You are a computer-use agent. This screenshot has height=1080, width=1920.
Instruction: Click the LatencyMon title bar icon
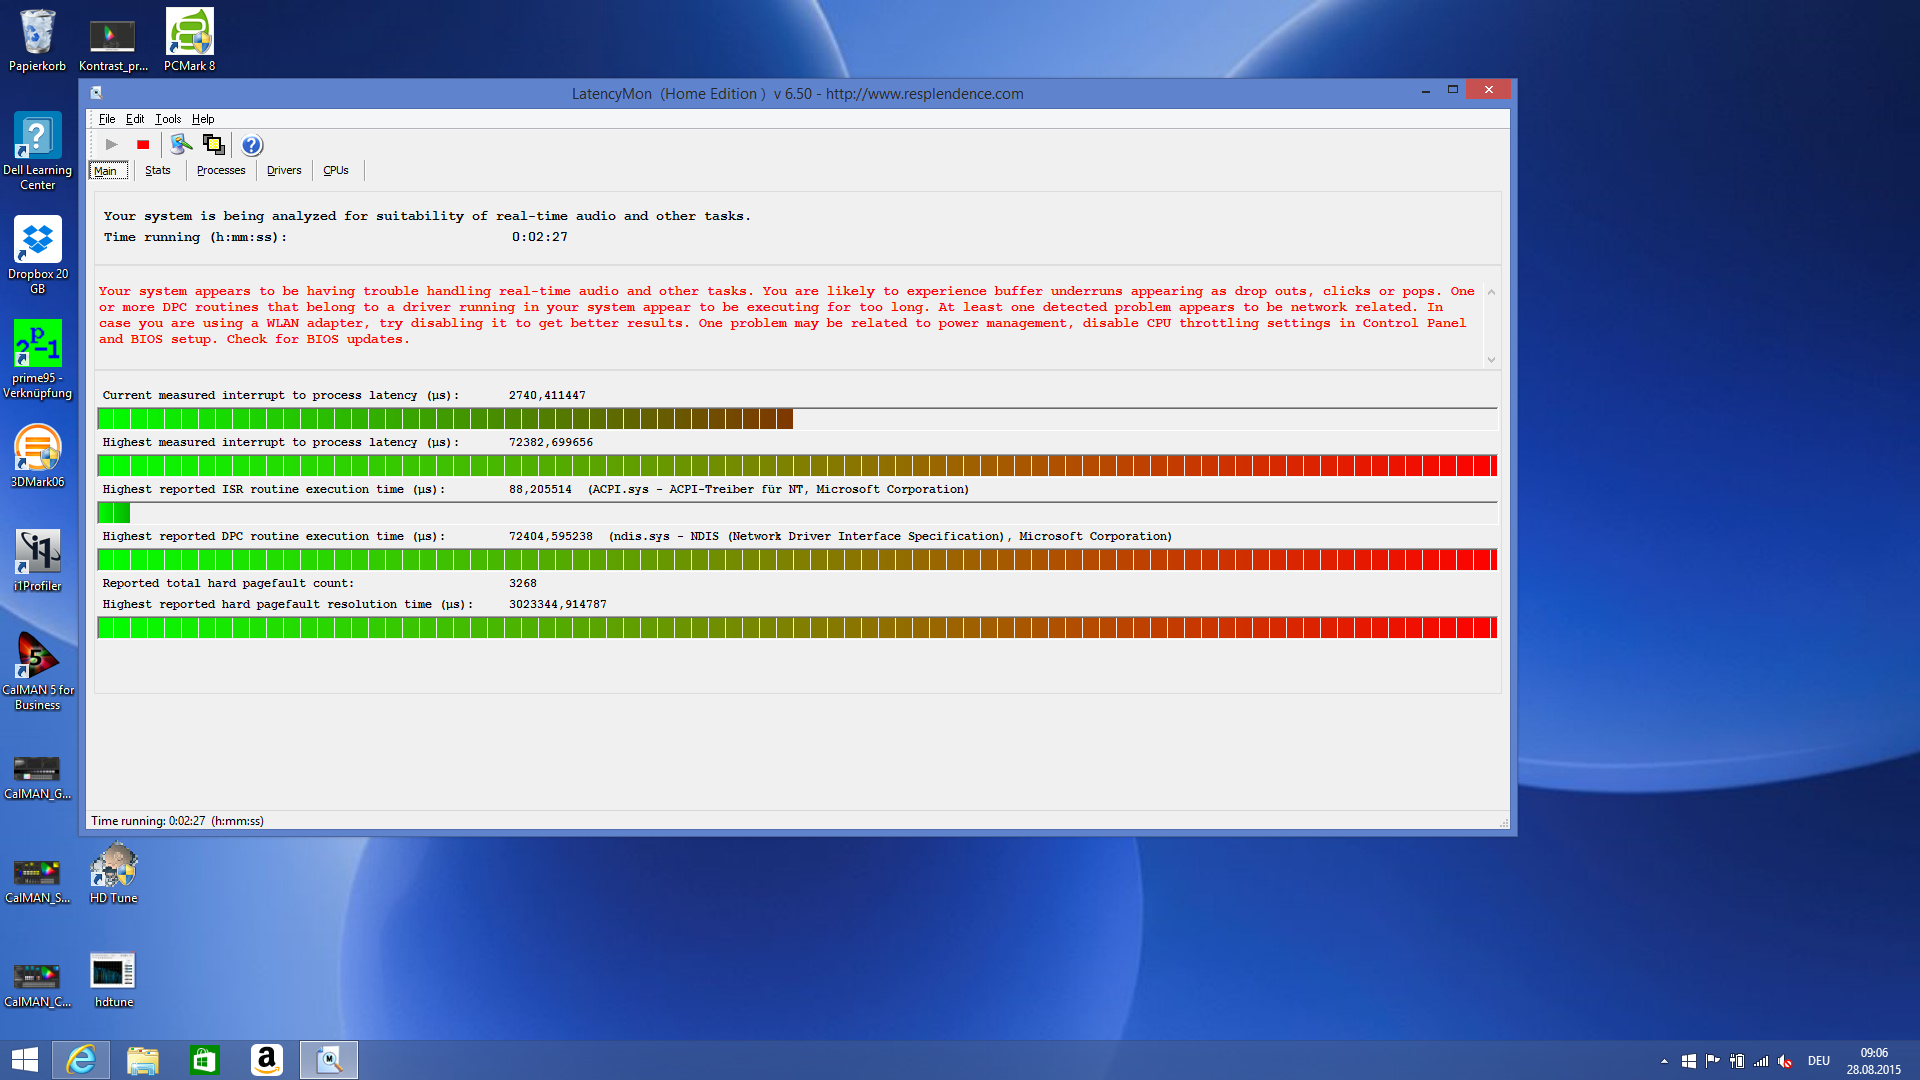pyautogui.click(x=97, y=93)
